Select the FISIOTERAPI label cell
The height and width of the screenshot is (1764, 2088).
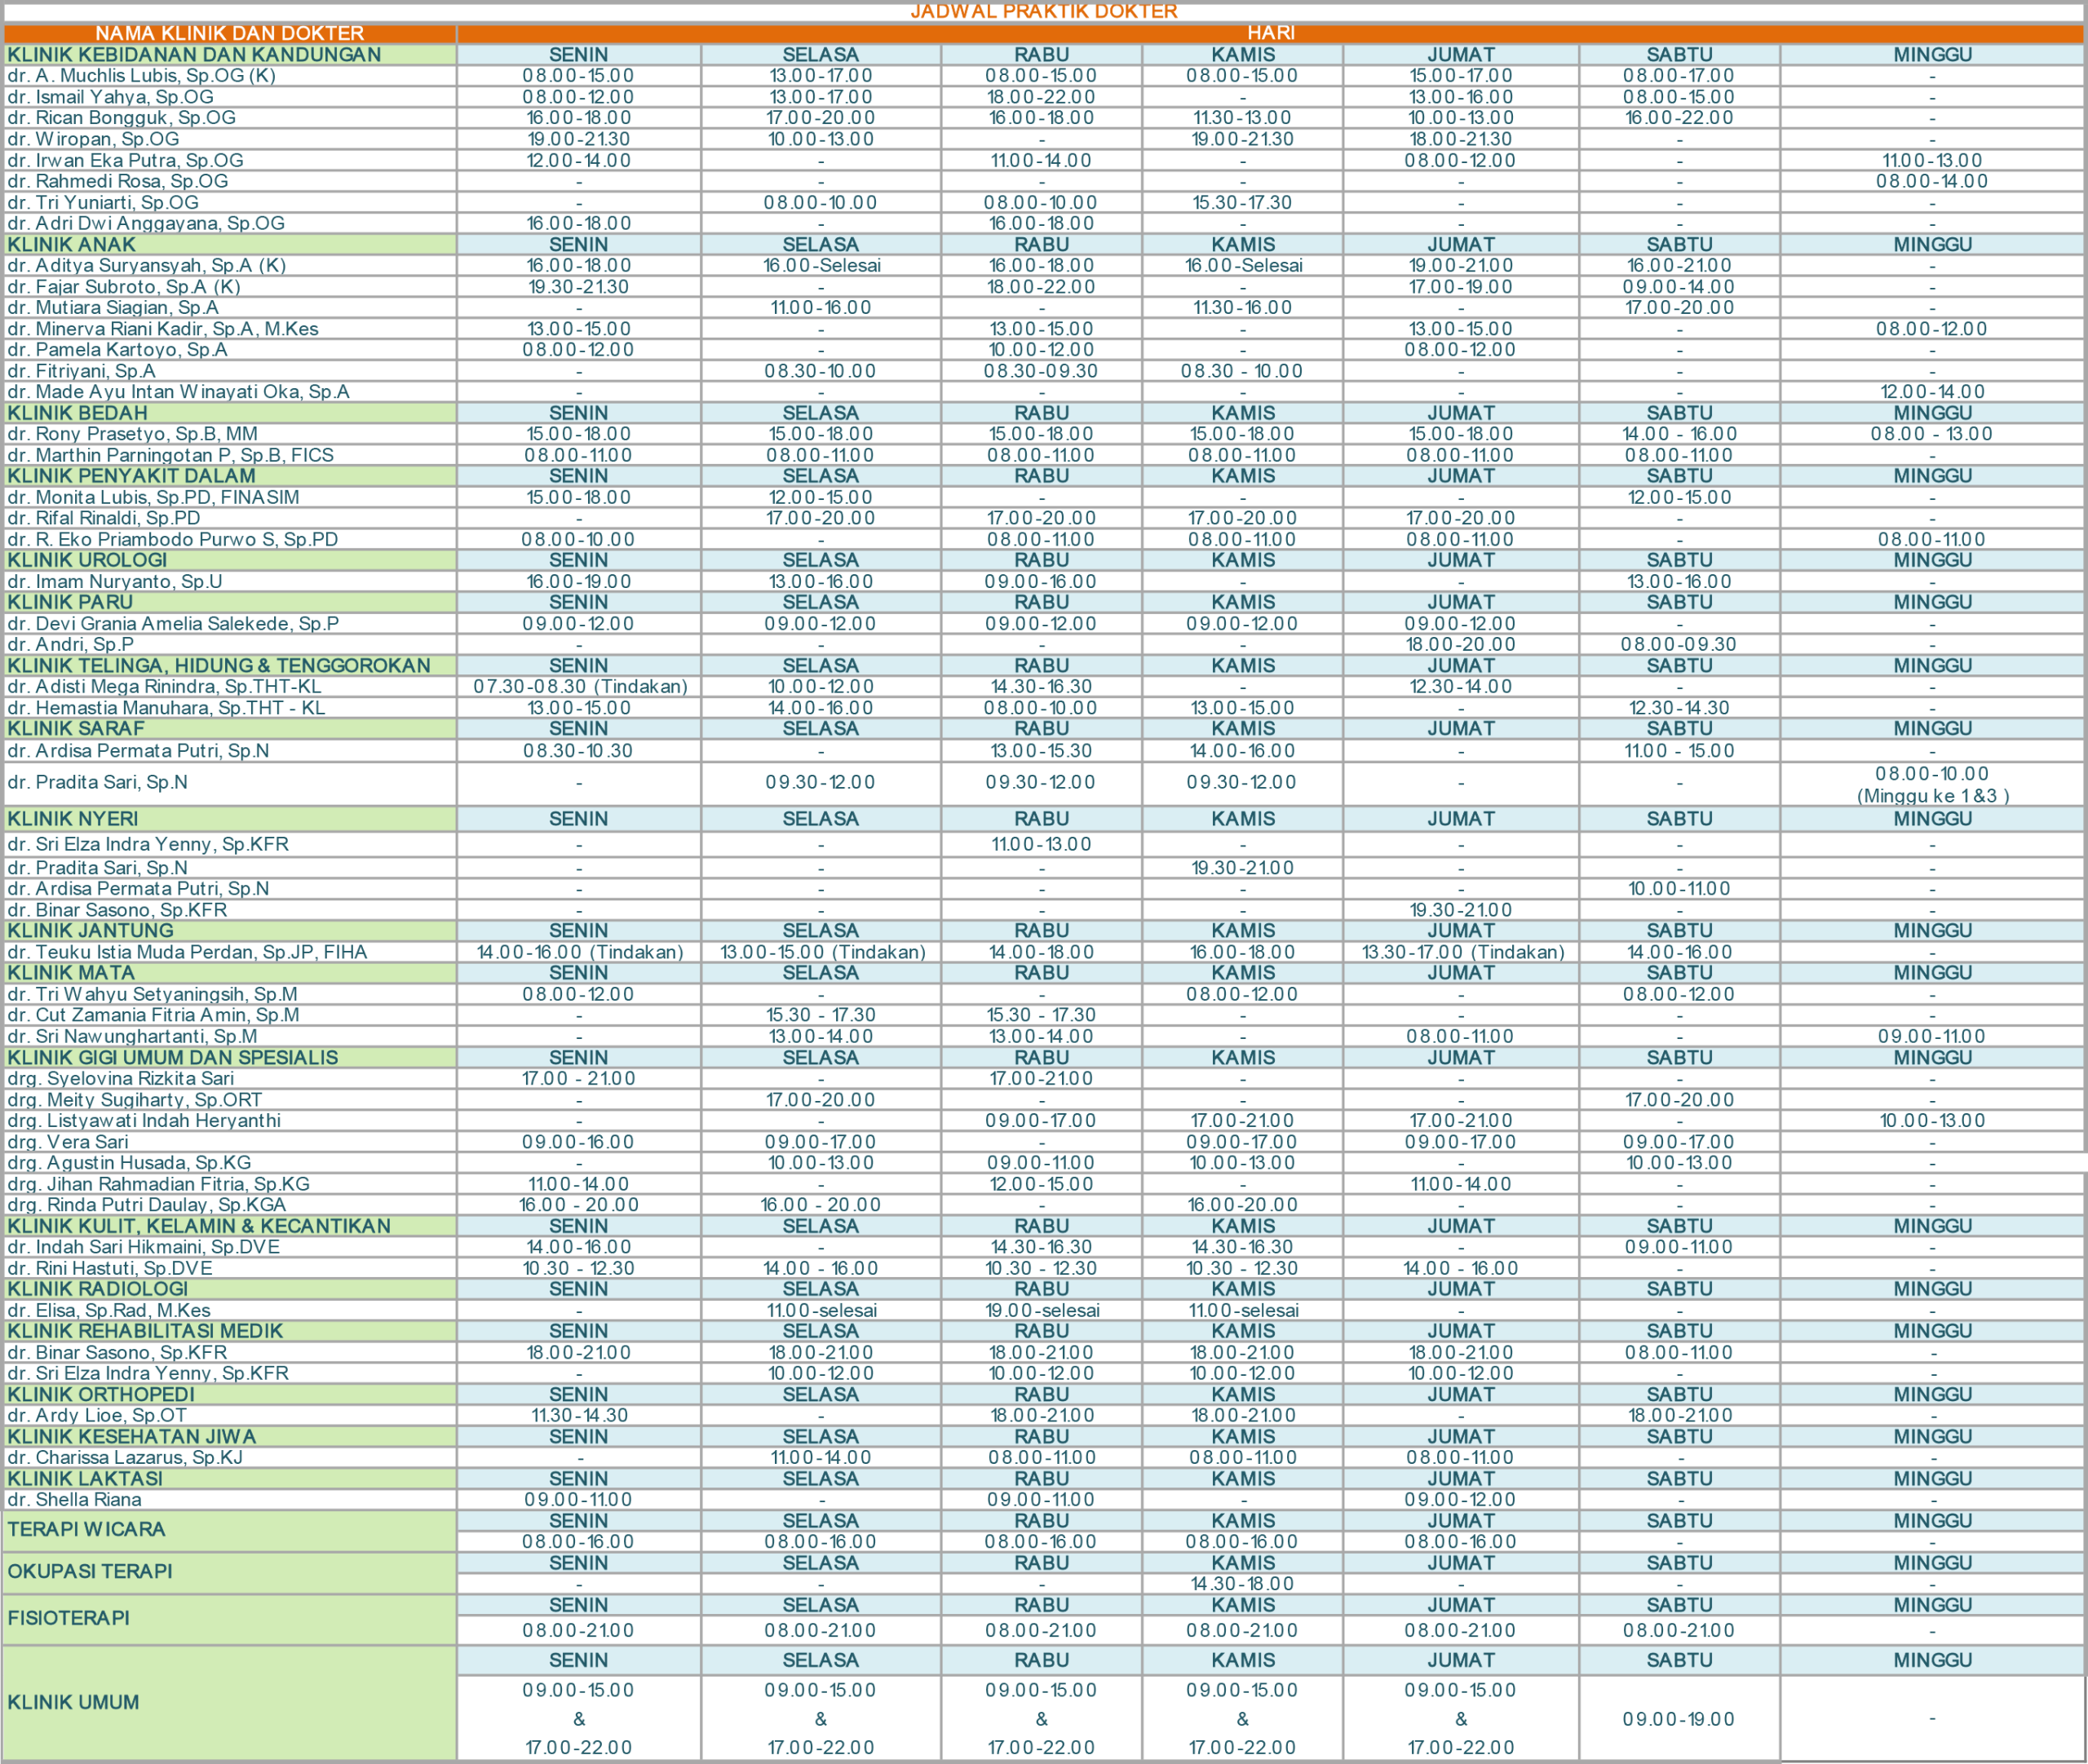click(69, 1618)
